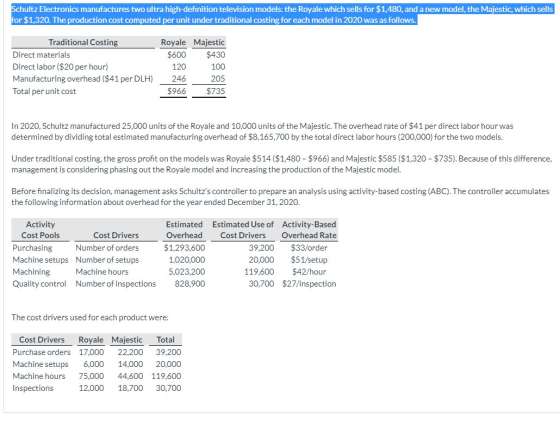This screenshot has height=423, width=560.
Task: Select the Majestic inspections value 18,700
Action: coord(130,388)
